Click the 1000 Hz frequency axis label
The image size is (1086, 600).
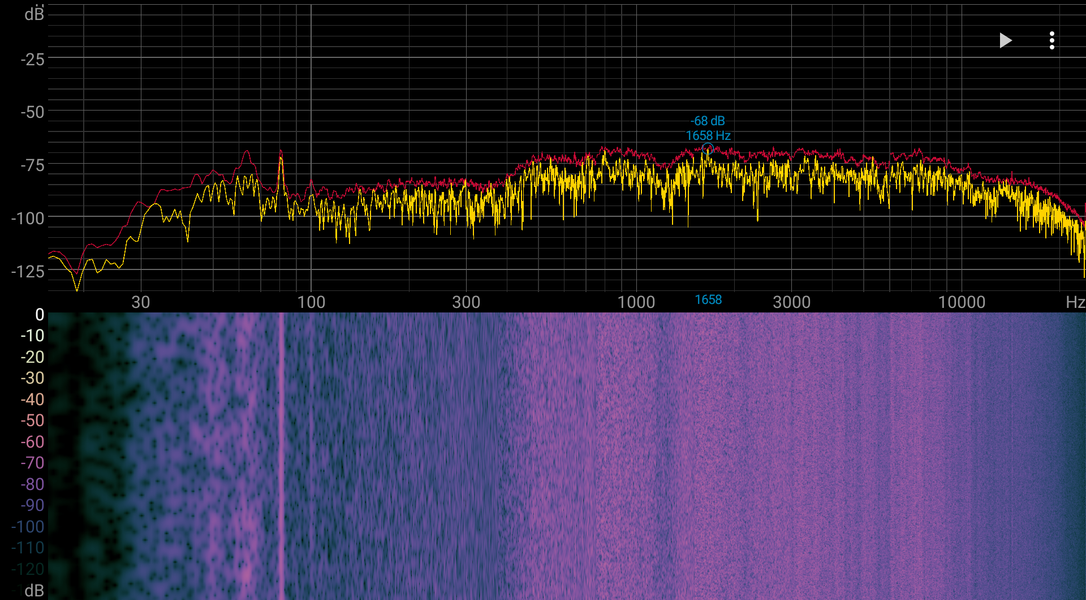[x=636, y=302]
